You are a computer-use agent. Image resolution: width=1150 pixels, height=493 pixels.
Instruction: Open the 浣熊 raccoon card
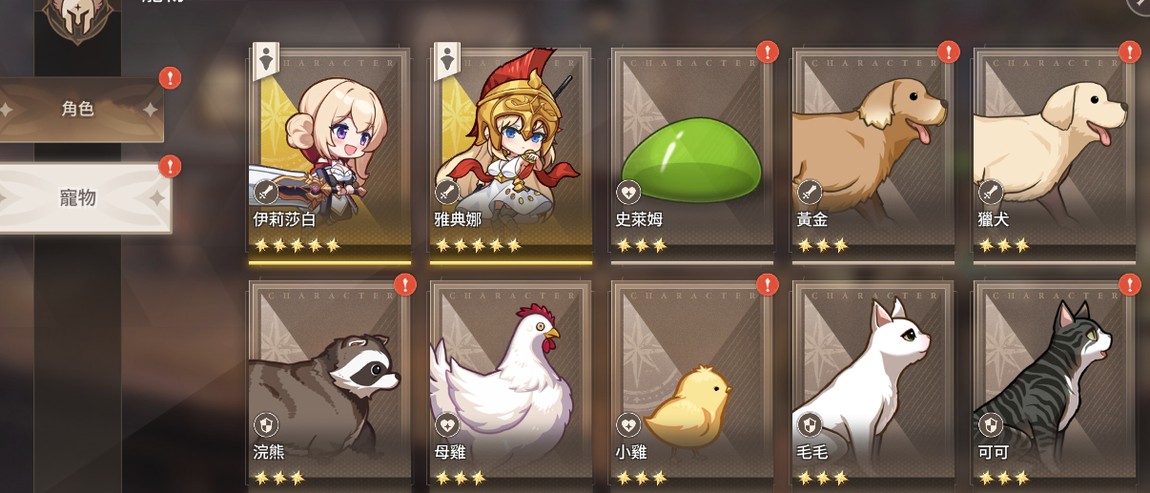click(x=329, y=385)
